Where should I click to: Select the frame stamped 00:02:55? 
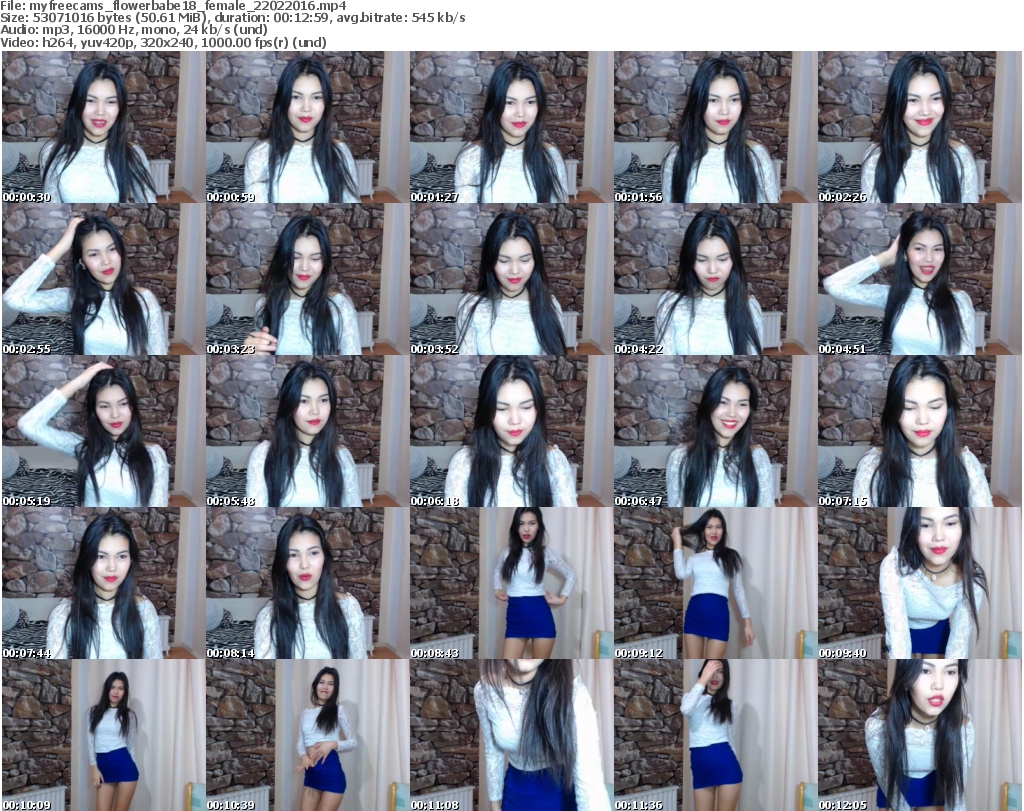point(103,279)
